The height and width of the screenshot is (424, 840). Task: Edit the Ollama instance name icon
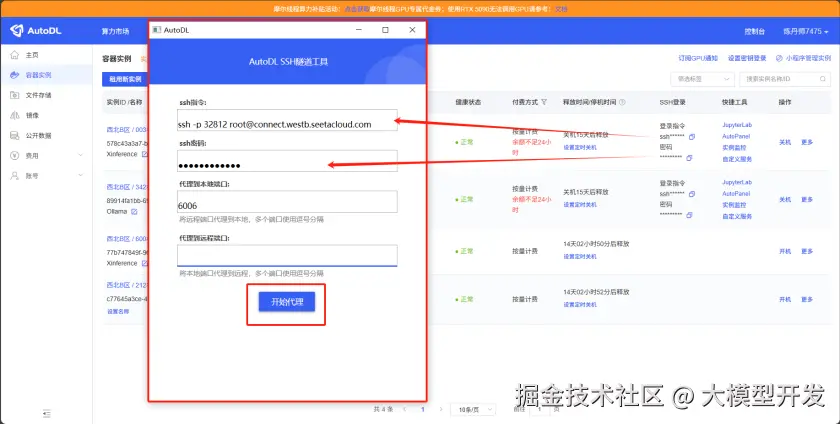click(134, 212)
